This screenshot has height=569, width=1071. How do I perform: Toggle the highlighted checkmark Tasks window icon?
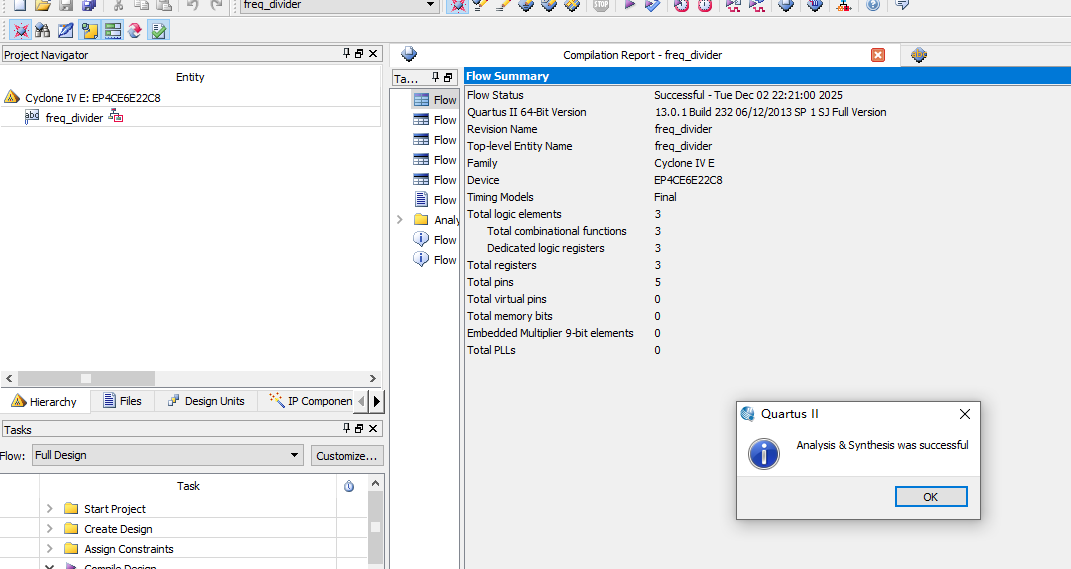[158, 30]
